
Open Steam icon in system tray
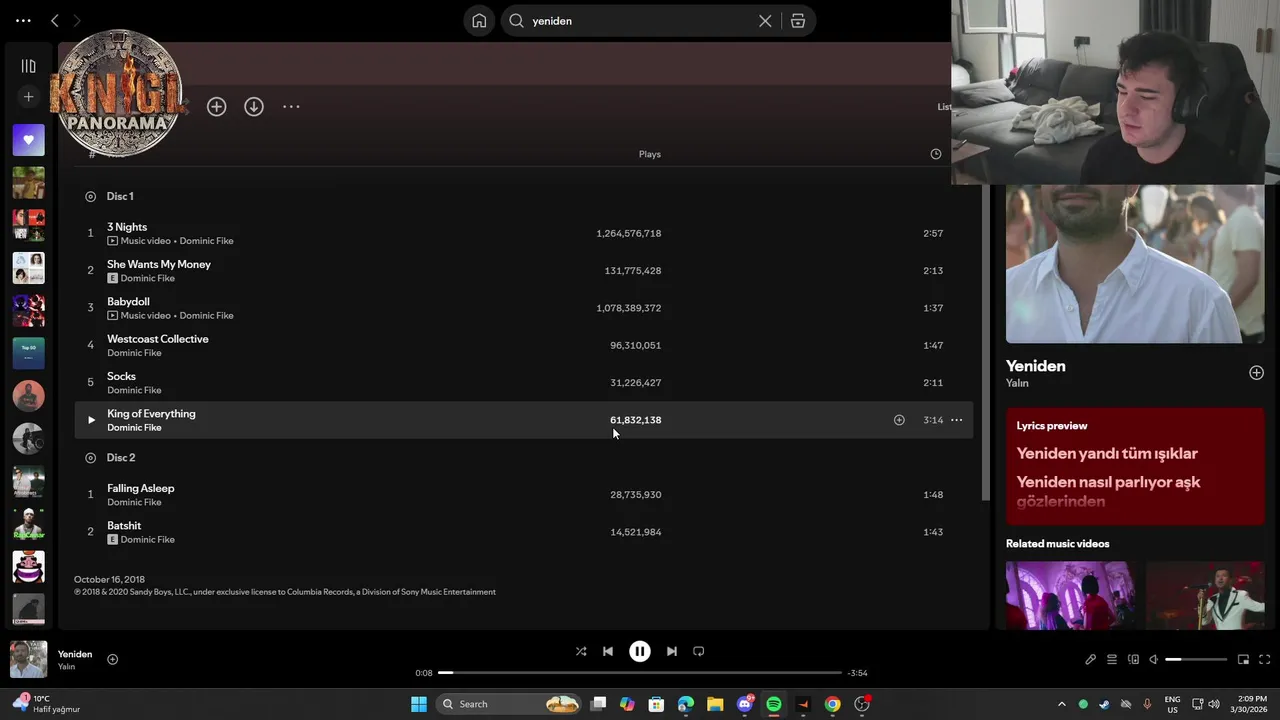(x=1104, y=704)
